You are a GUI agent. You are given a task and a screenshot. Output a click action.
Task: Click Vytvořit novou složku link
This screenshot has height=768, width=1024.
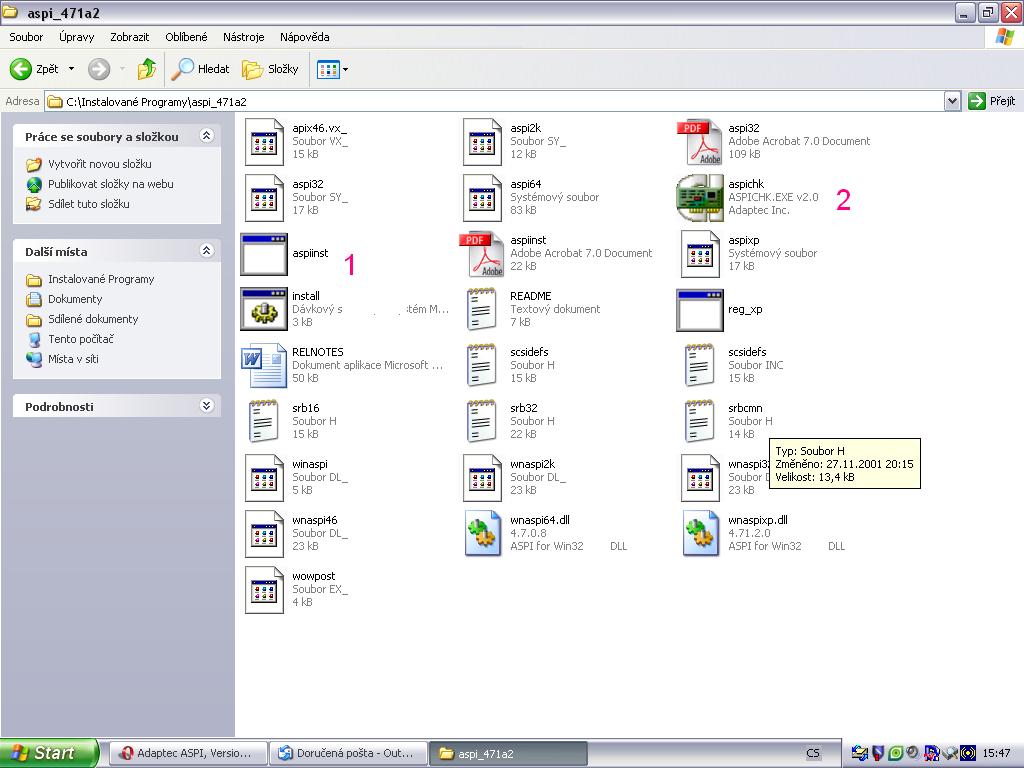(x=99, y=164)
